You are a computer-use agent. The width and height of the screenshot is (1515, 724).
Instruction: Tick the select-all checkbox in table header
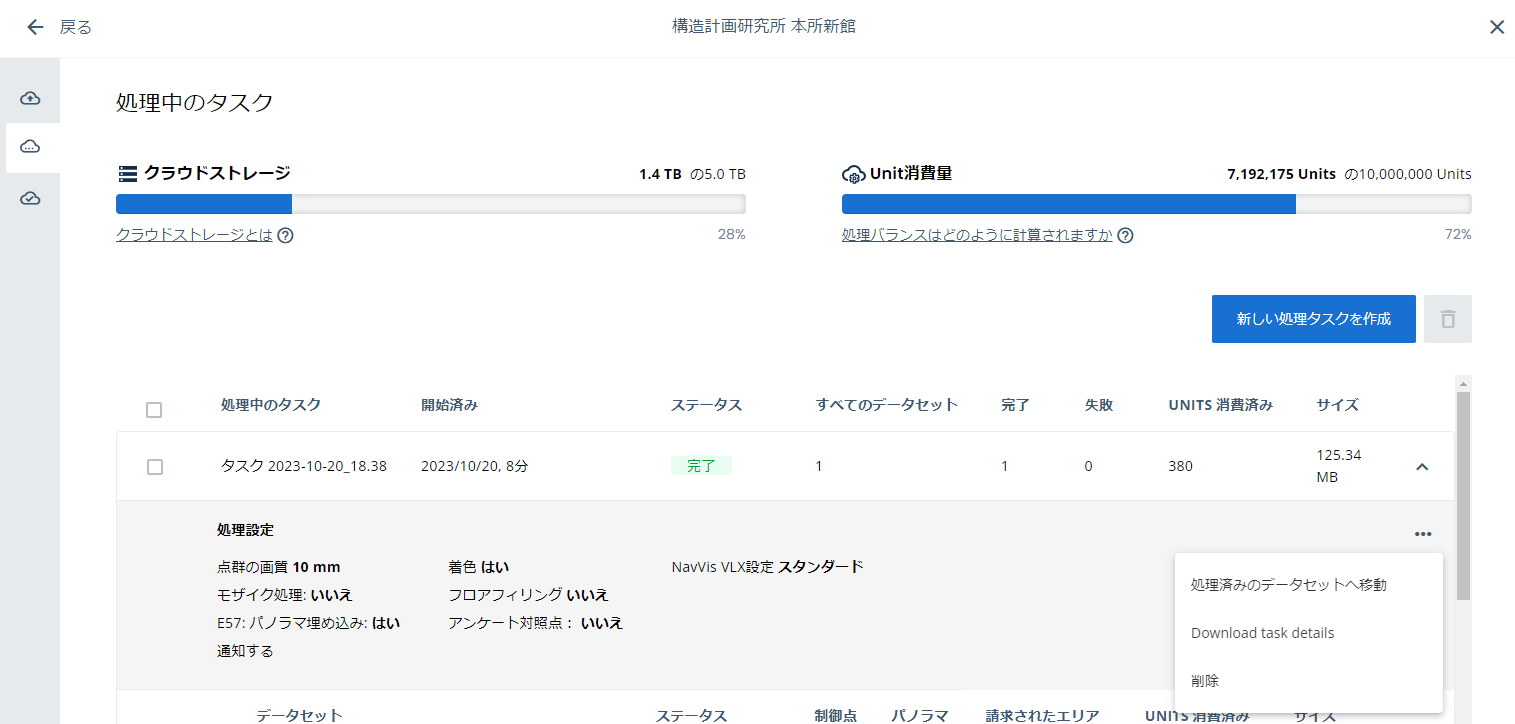154,410
